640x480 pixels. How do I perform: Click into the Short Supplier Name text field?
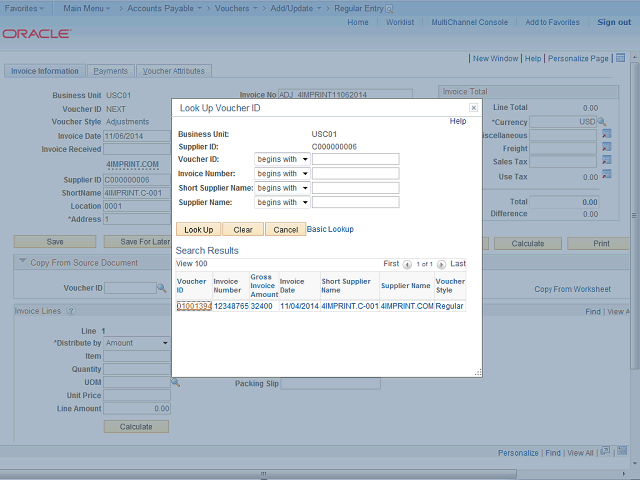coord(355,188)
